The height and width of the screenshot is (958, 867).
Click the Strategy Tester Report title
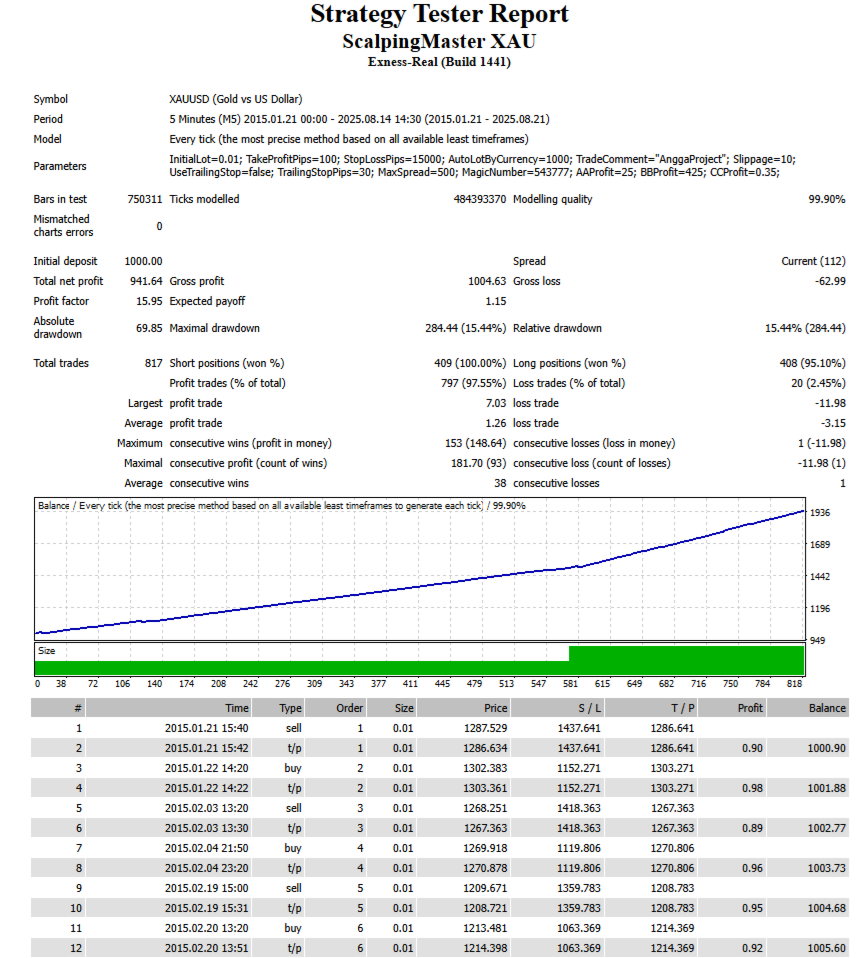click(439, 15)
